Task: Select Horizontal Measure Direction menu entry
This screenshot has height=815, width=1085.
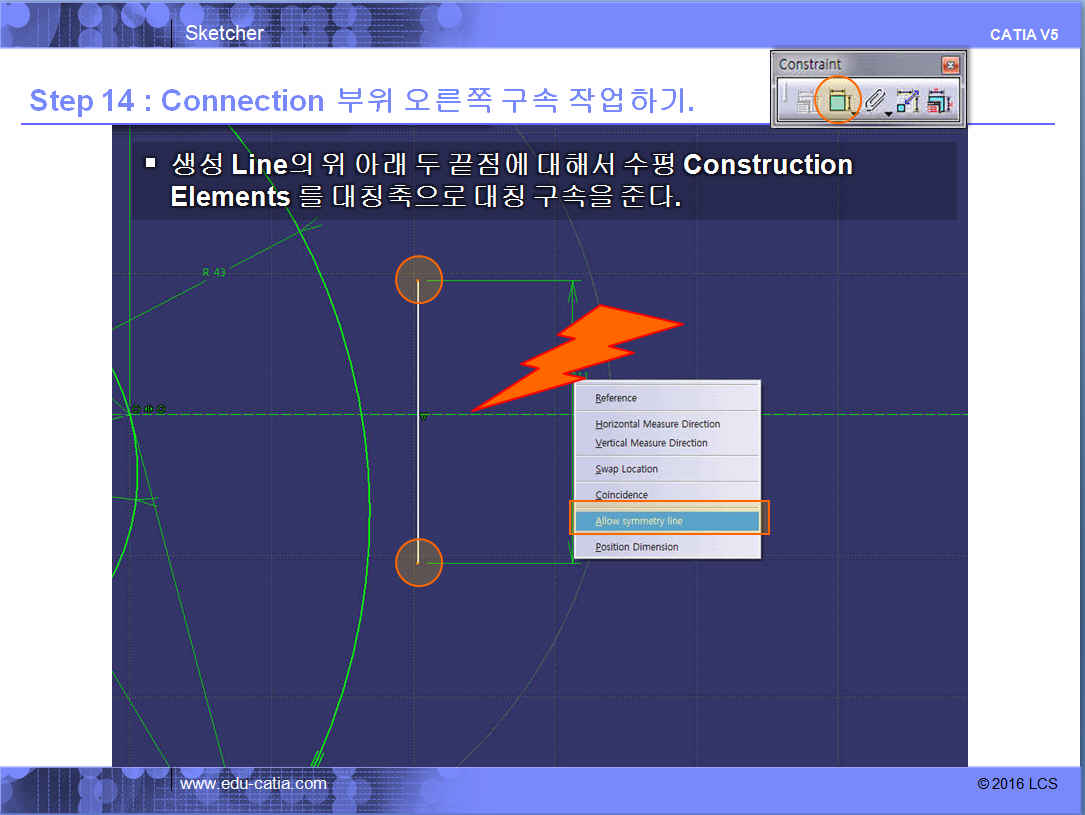Action: 657,424
